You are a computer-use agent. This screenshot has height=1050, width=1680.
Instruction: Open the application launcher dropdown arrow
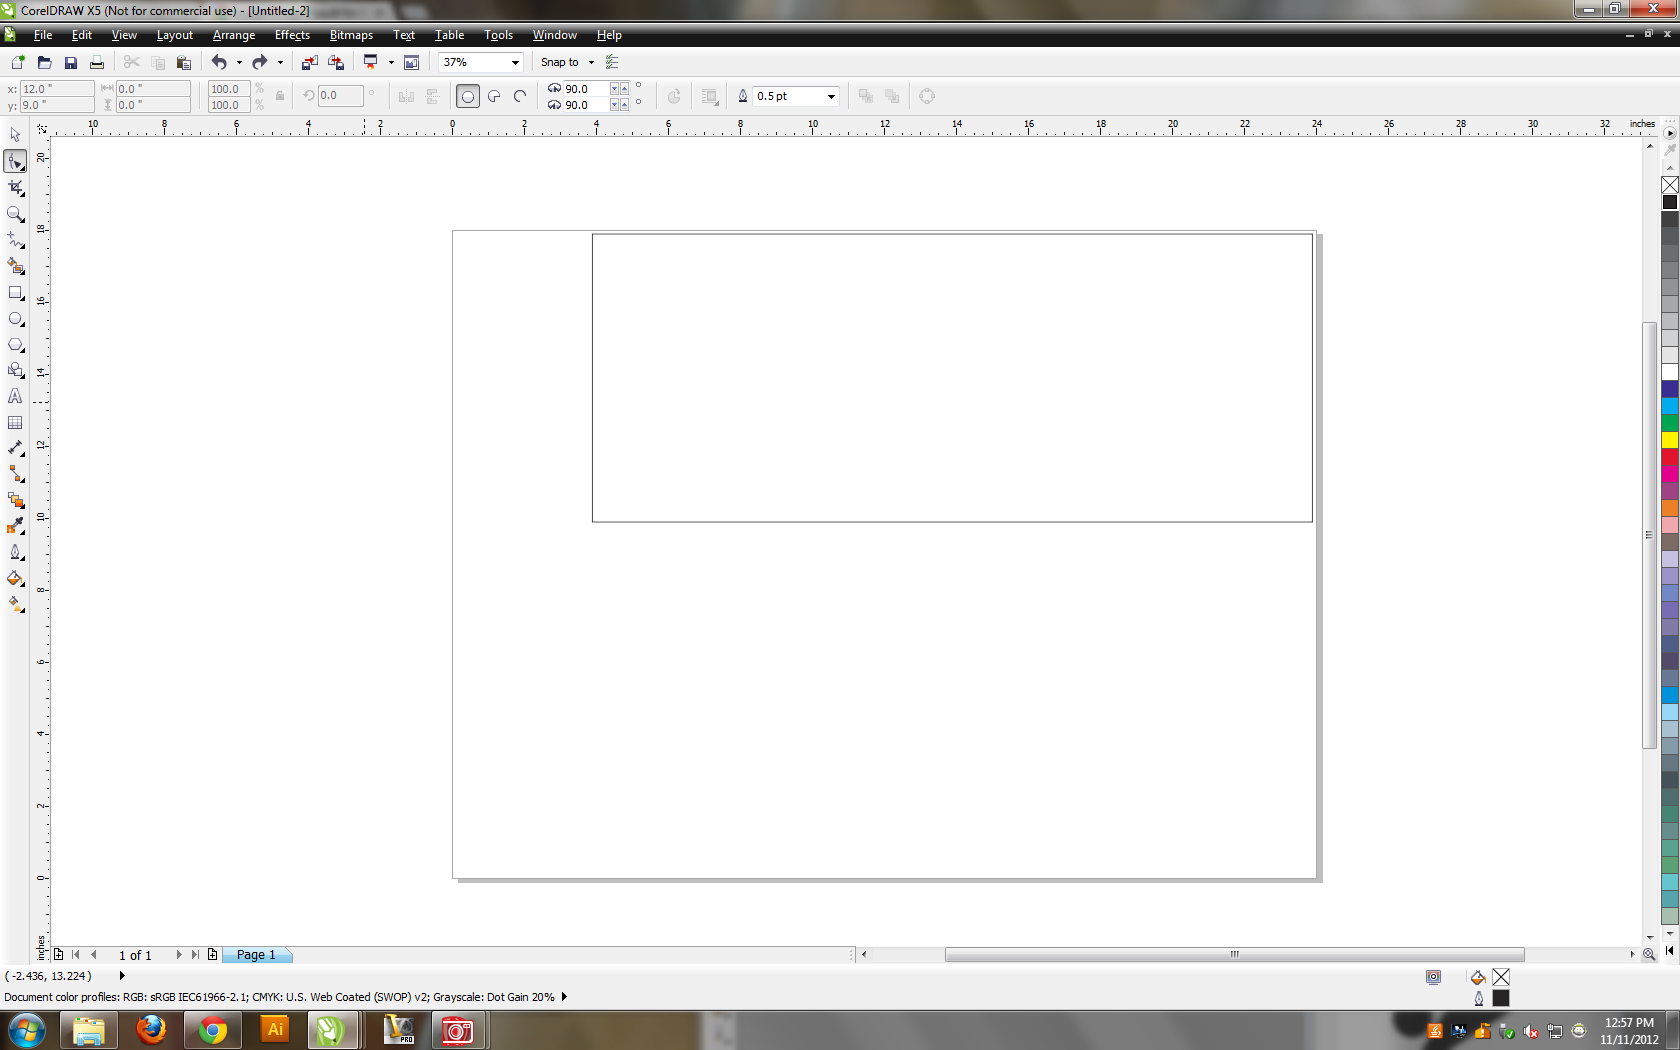point(391,62)
